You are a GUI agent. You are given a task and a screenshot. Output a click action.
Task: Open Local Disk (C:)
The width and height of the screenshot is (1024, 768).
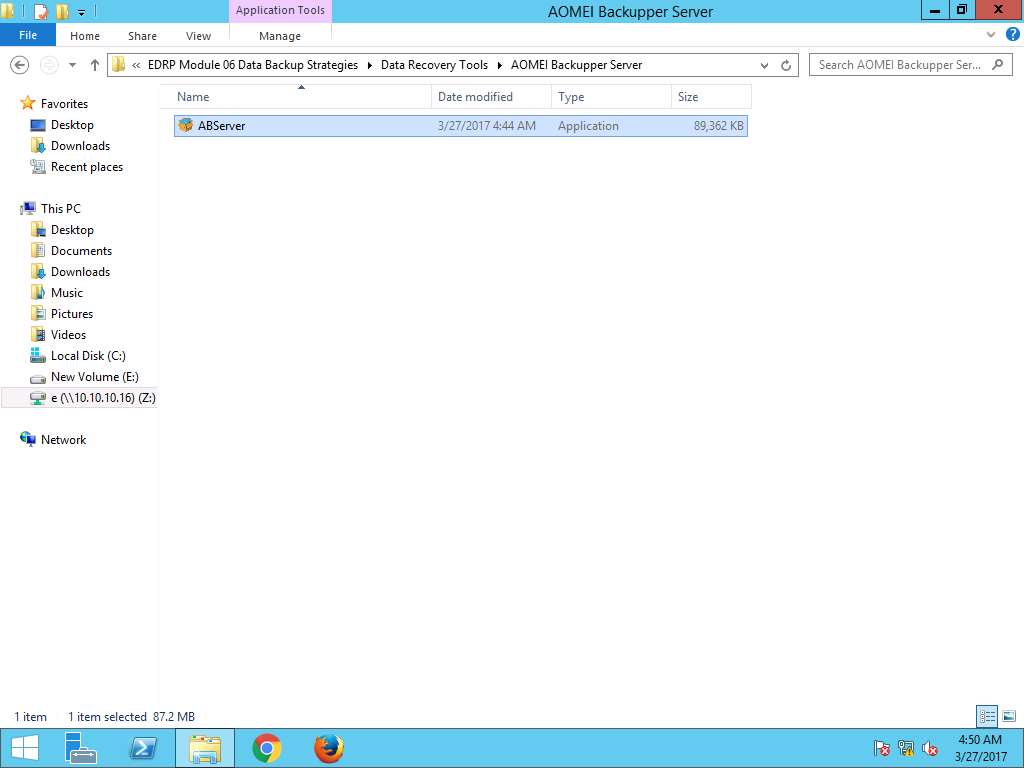point(88,356)
